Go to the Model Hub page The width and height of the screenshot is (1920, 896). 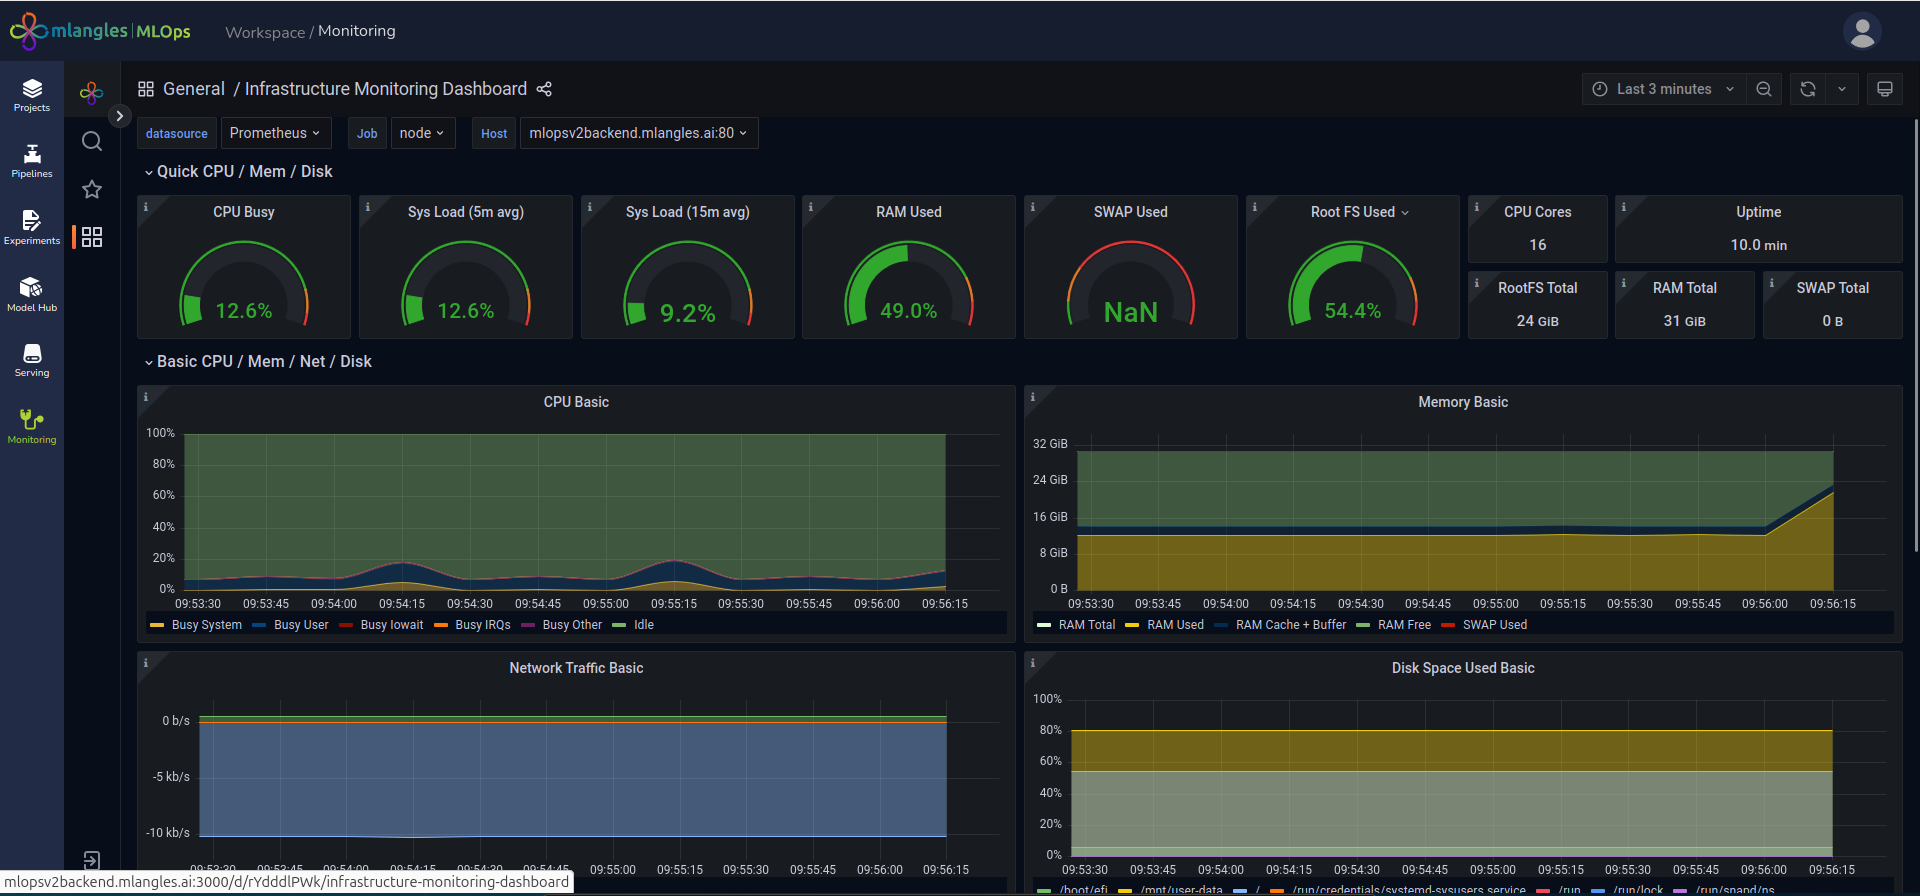(32, 294)
